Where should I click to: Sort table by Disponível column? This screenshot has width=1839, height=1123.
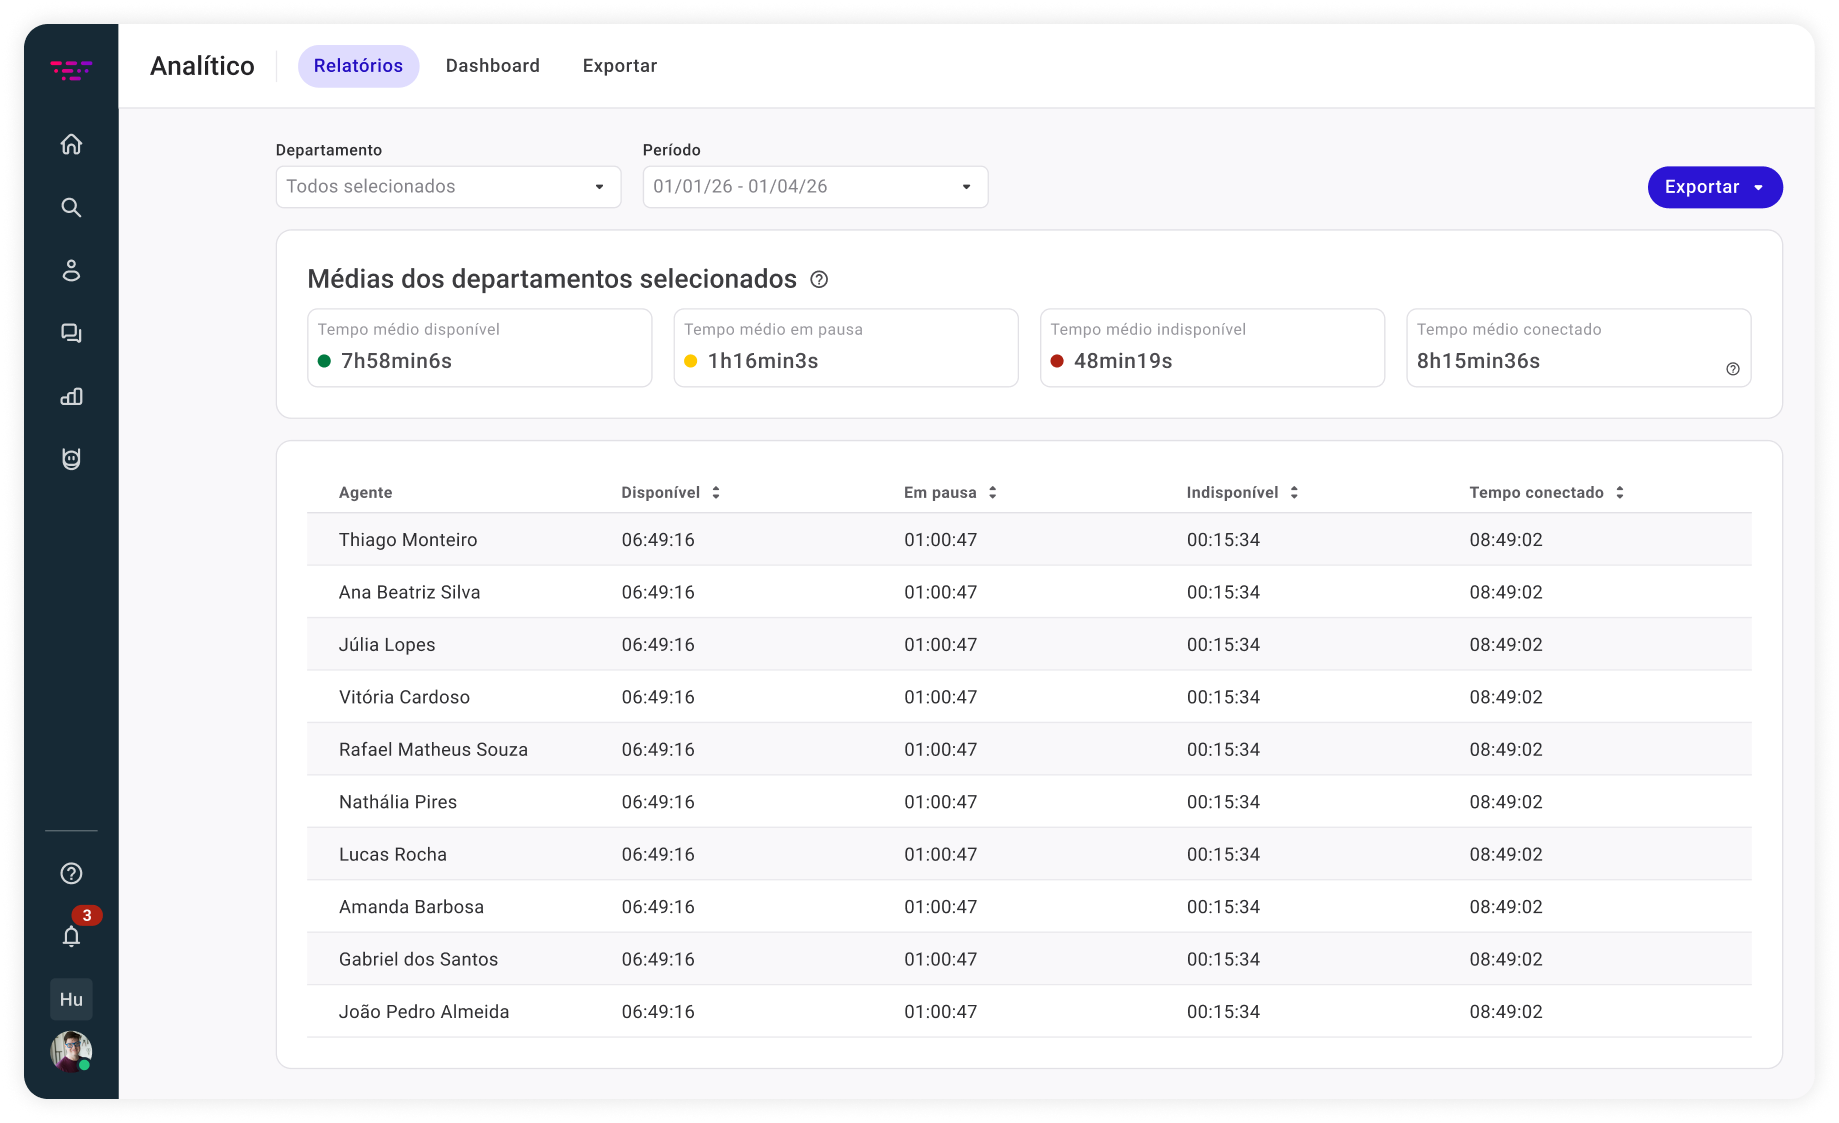(716, 493)
